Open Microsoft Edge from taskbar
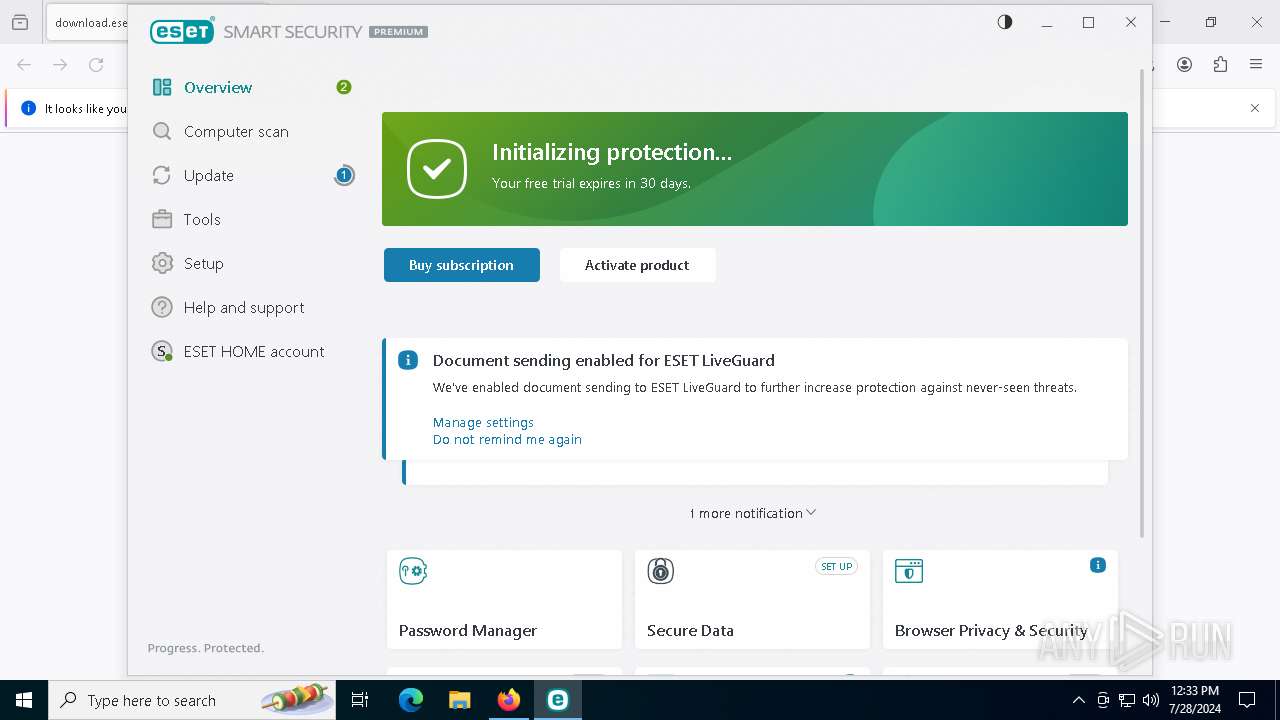This screenshot has width=1280, height=720. click(411, 700)
